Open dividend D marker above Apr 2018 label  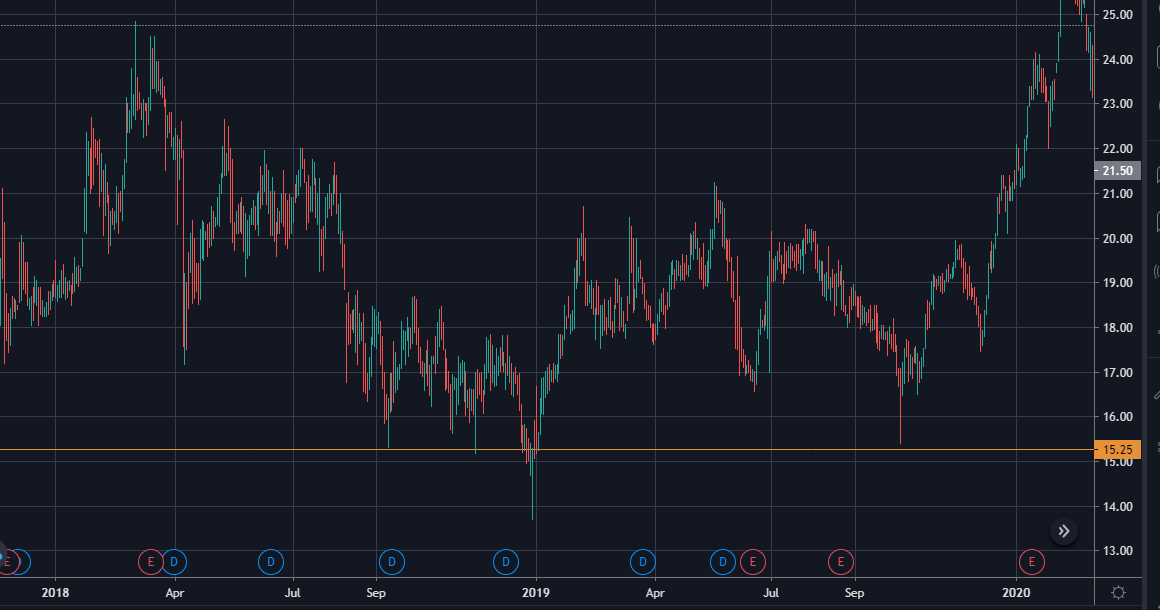click(174, 562)
